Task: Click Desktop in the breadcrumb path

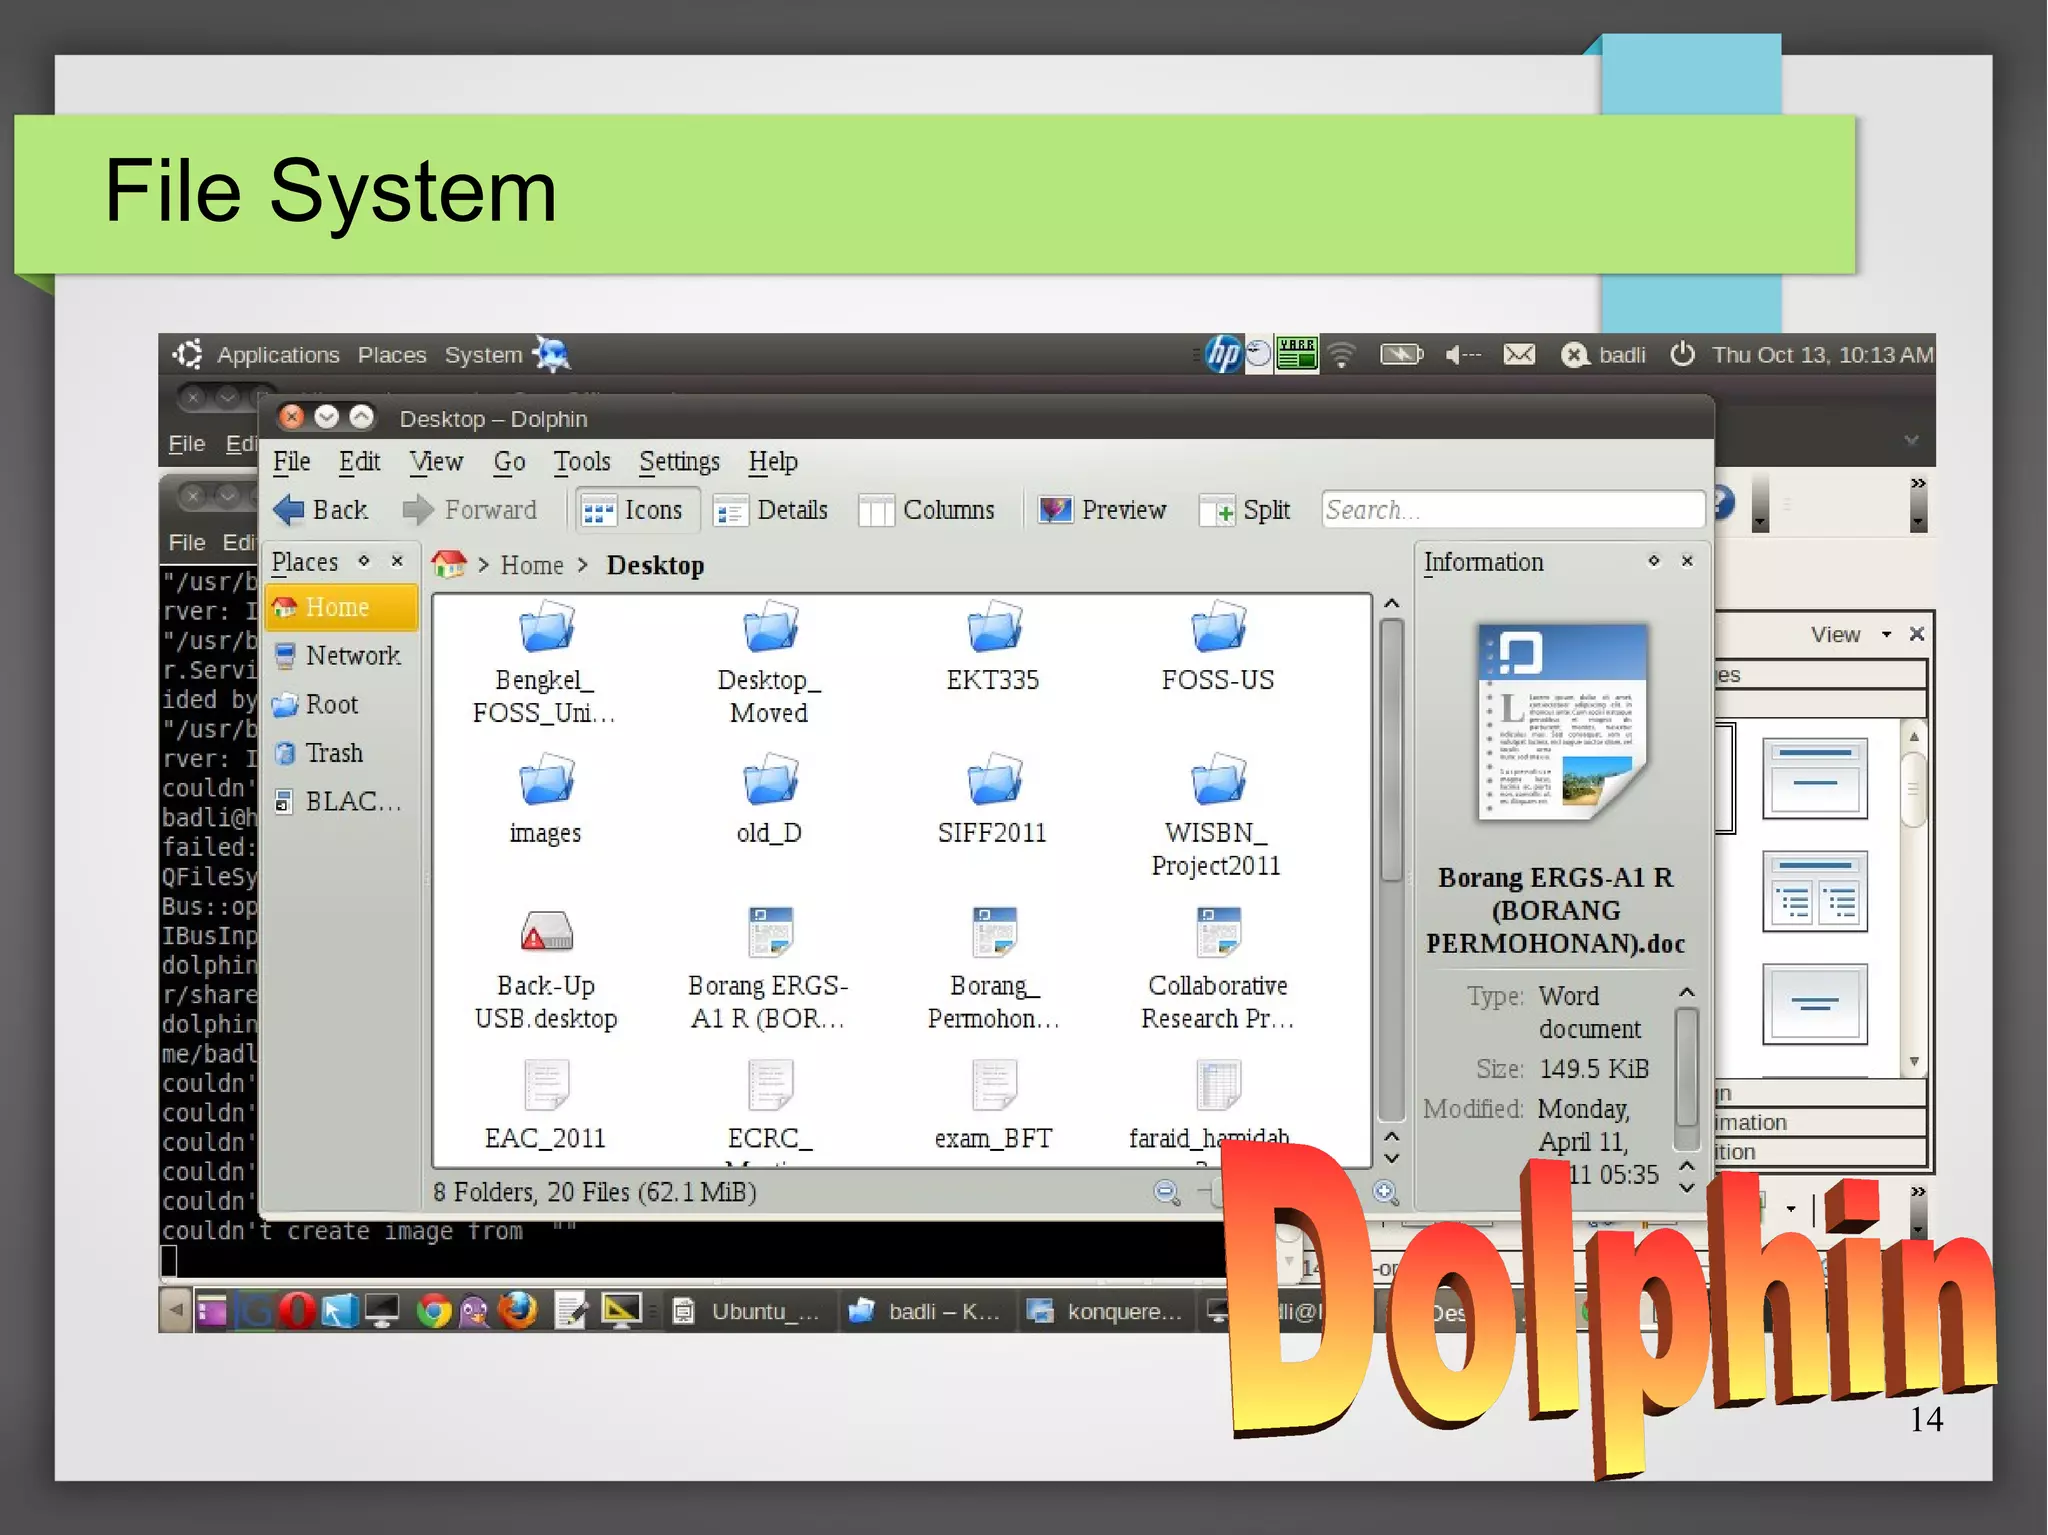Action: click(655, 565)
